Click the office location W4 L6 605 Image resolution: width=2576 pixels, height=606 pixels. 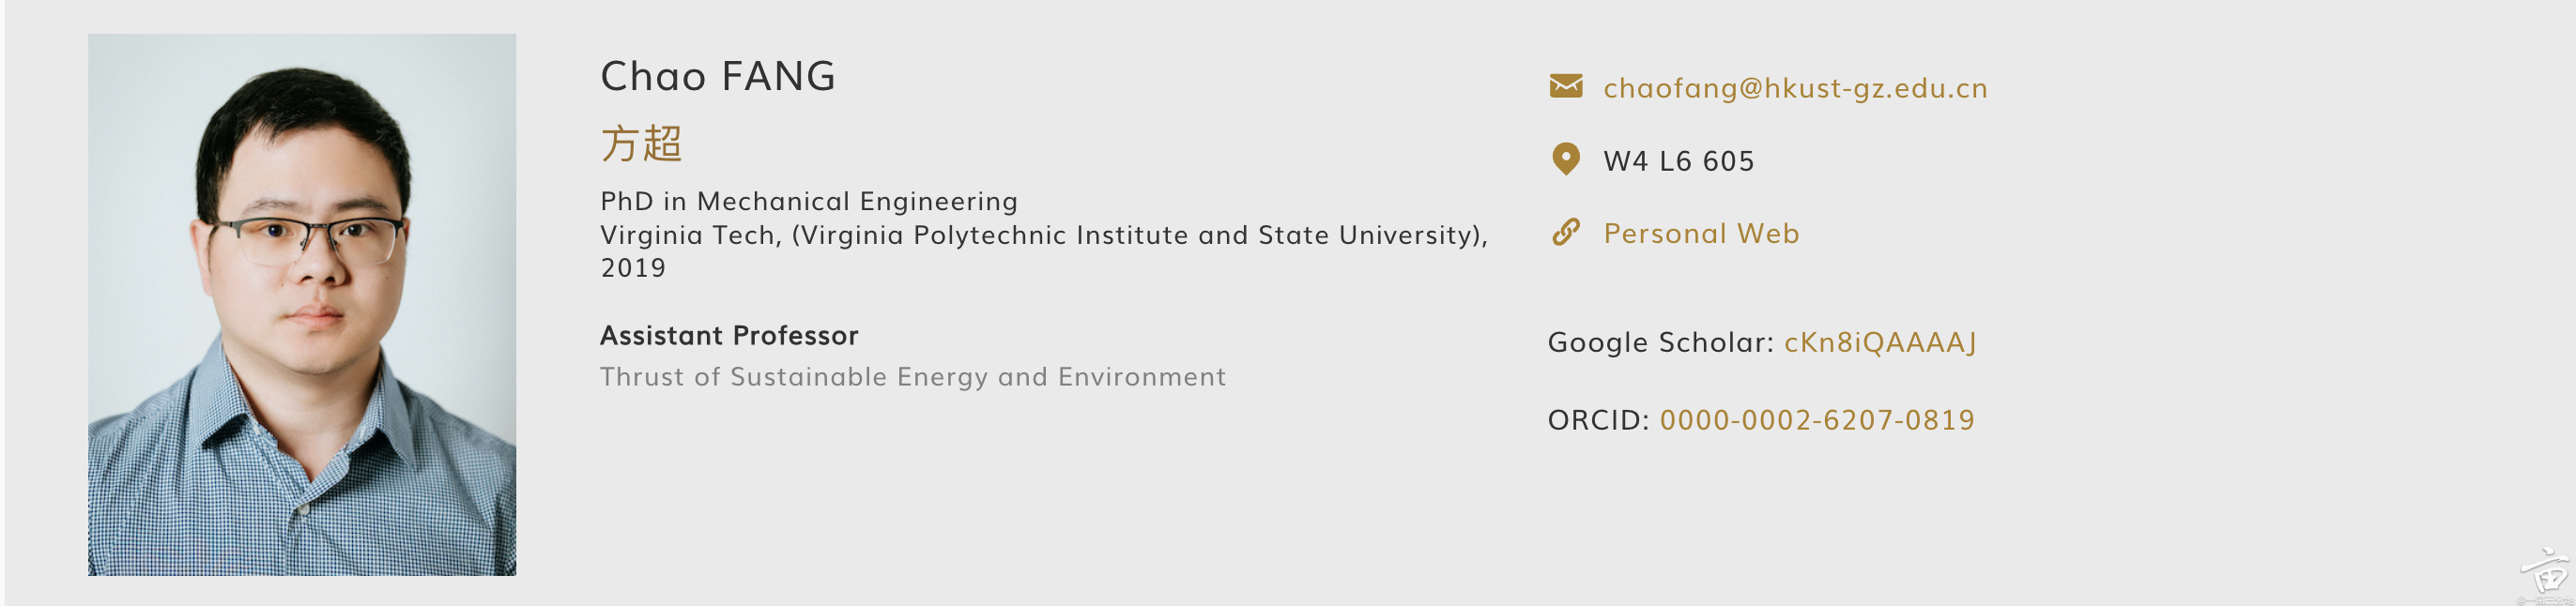1678,161
